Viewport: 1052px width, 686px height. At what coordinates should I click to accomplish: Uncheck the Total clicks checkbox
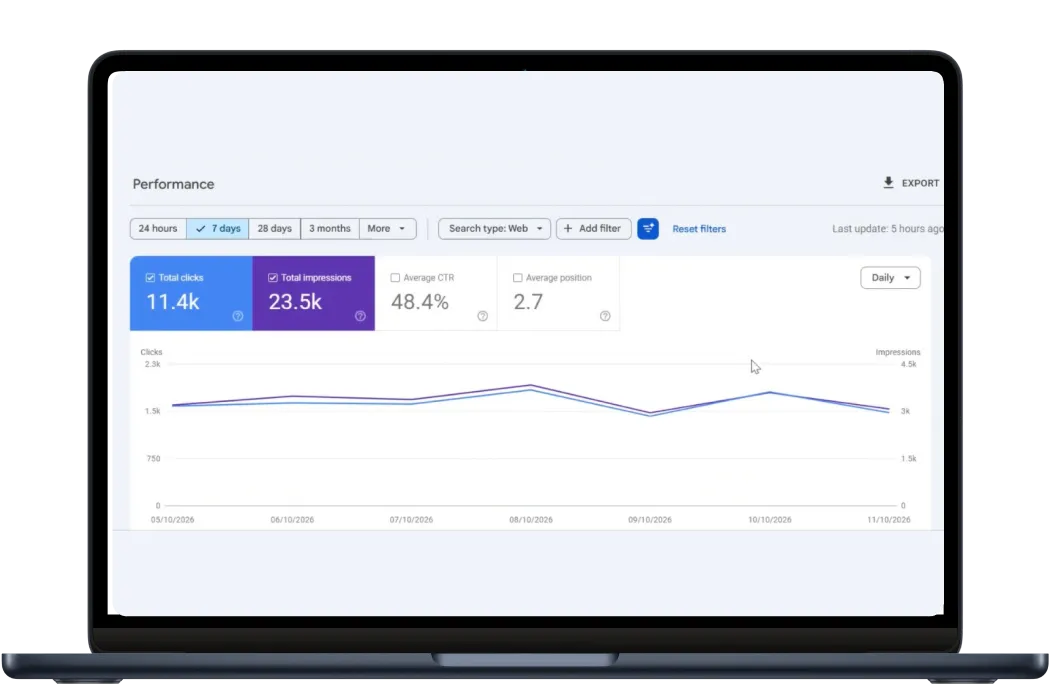150,278
